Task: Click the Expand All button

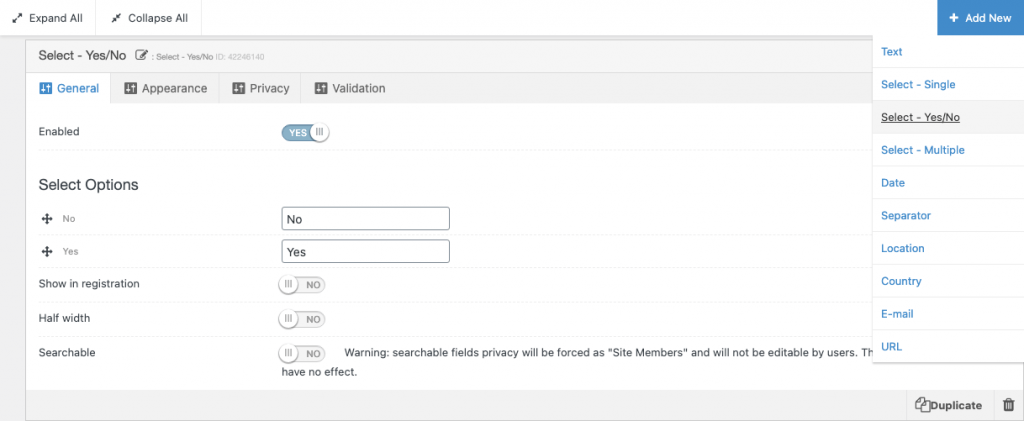Action: tap(48, 18)
